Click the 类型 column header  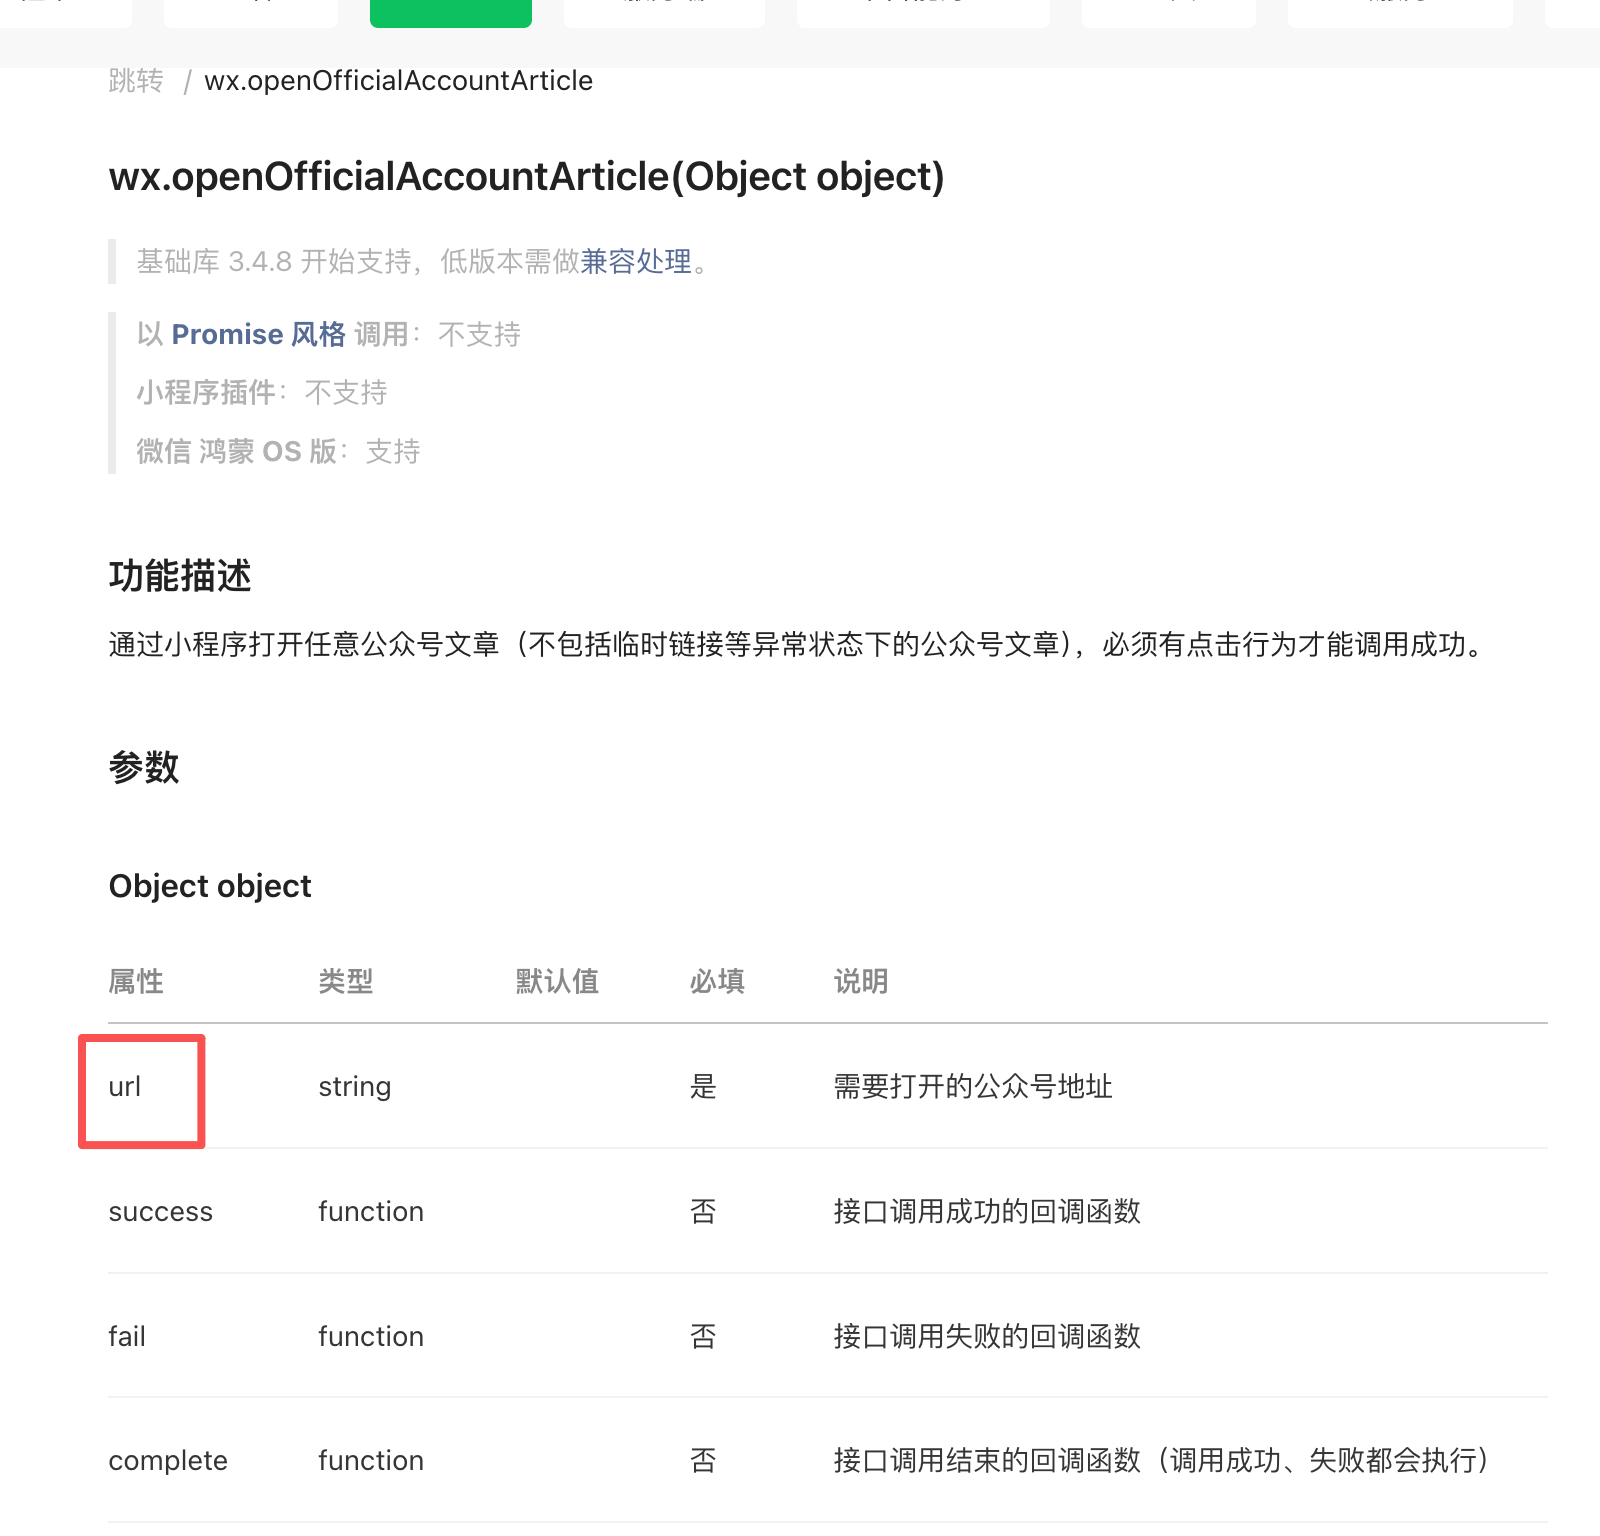(346, 981)
